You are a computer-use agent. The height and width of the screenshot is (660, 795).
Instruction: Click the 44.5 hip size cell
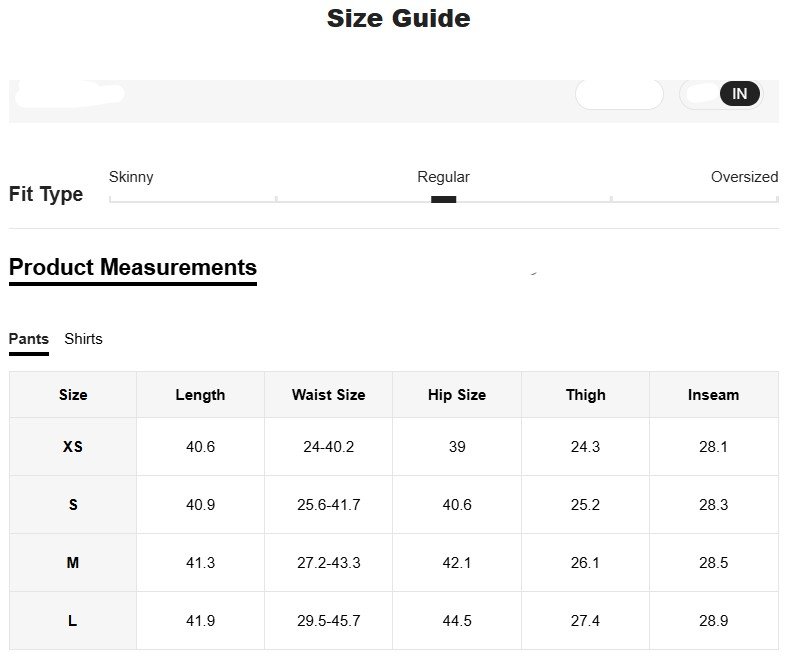457,621
